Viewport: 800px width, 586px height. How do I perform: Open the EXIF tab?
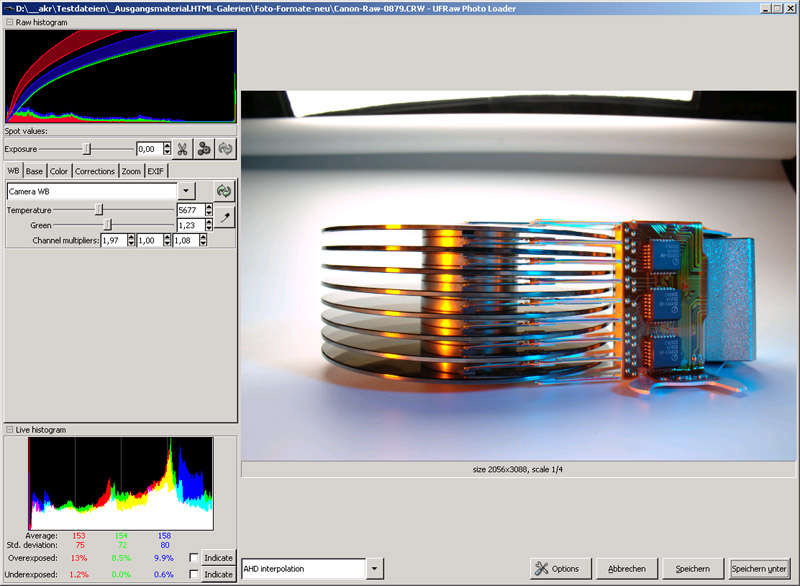pos(155,171)
